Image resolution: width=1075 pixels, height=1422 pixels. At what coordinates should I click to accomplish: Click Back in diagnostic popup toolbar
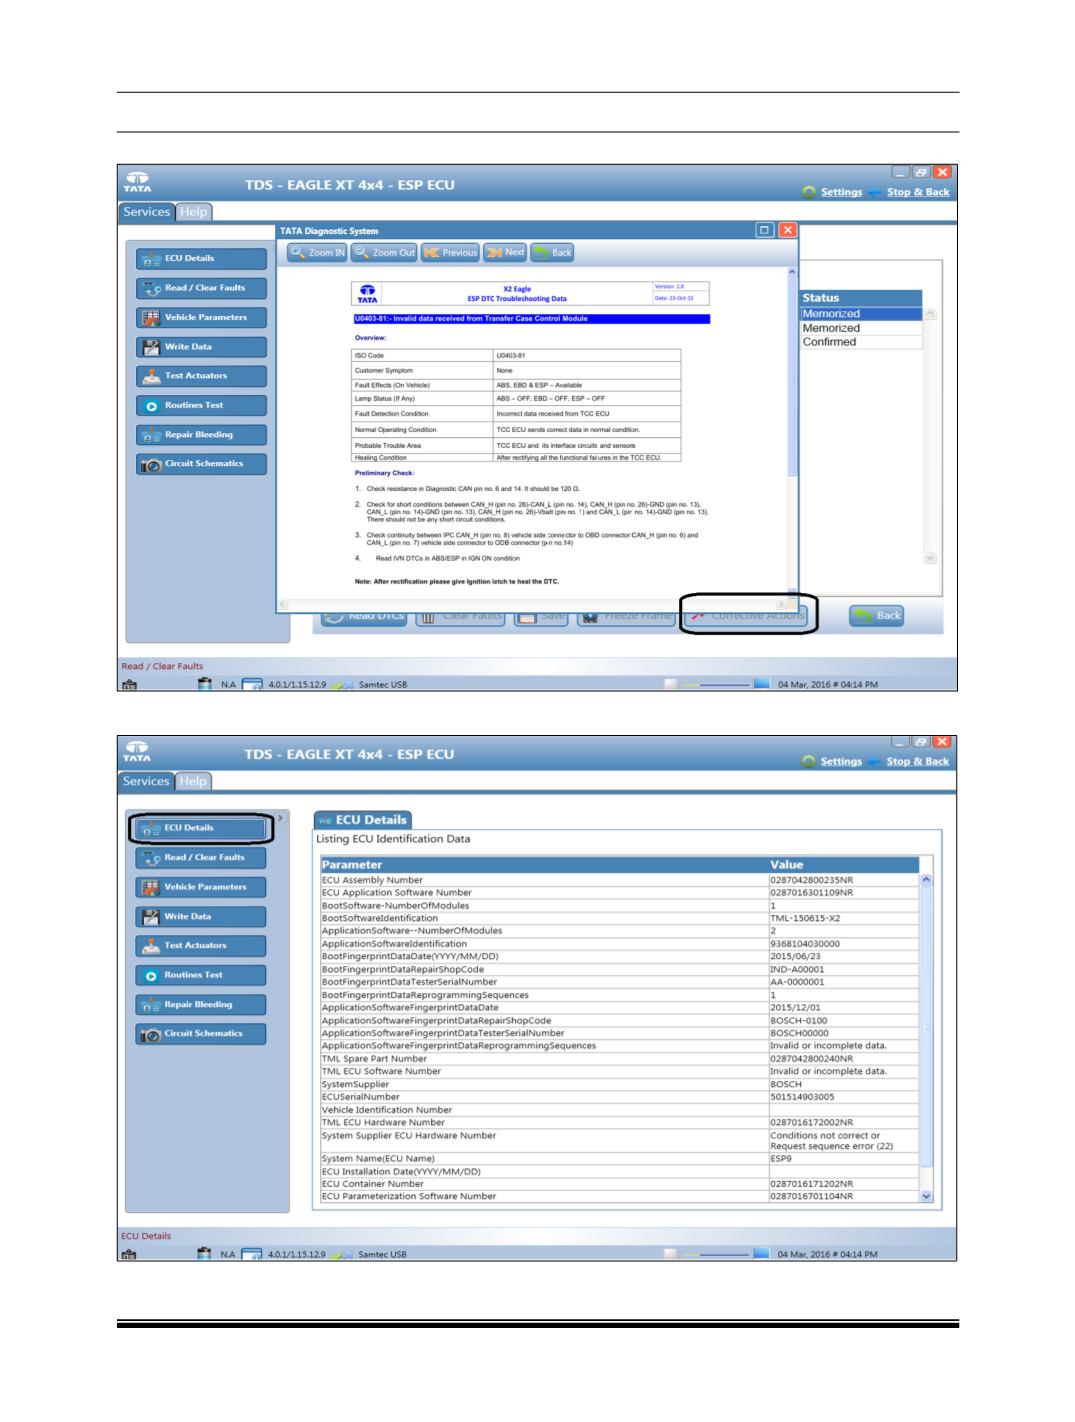[x=553, y=253]
